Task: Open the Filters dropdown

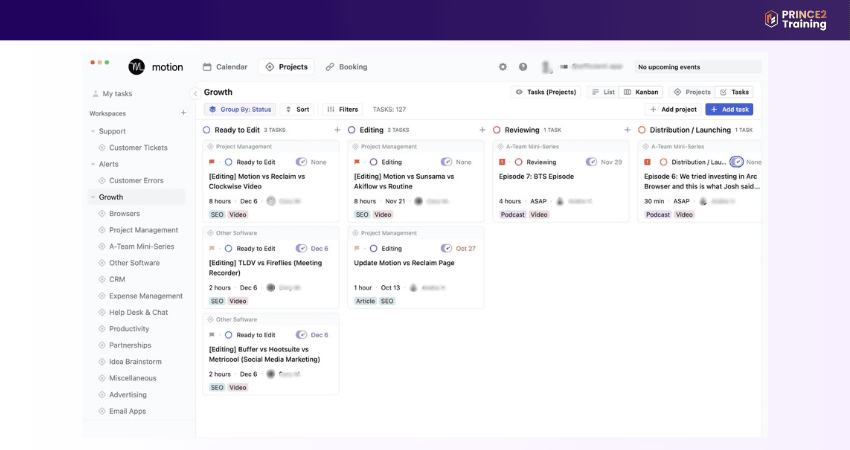Action: click(x=343, y=109)
